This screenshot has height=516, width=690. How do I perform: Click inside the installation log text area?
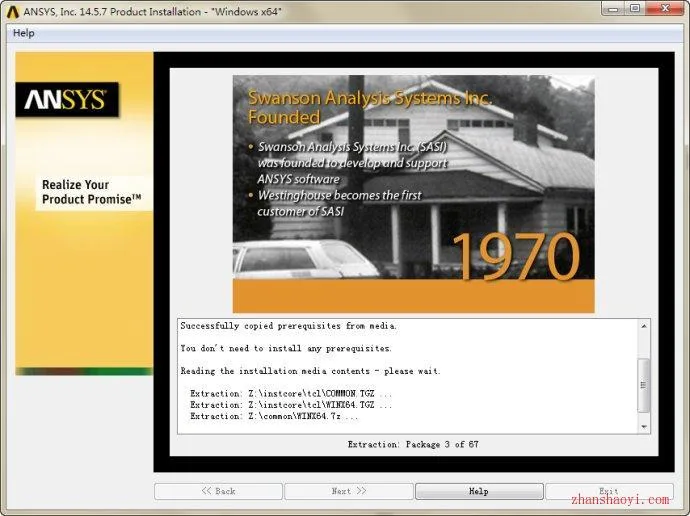pos(408,377)
